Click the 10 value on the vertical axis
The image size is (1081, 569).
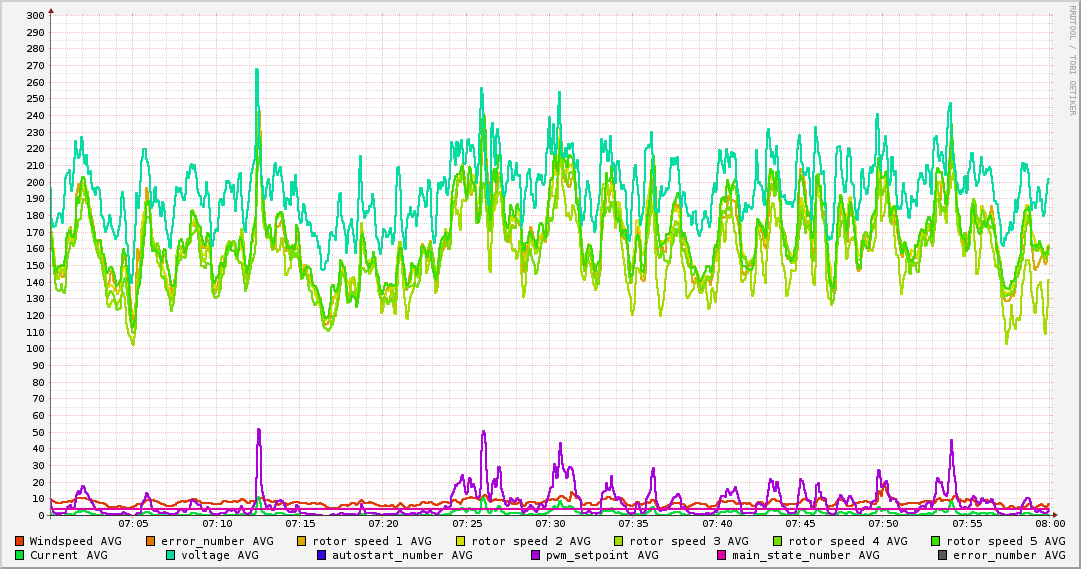(x=39, y=499)
